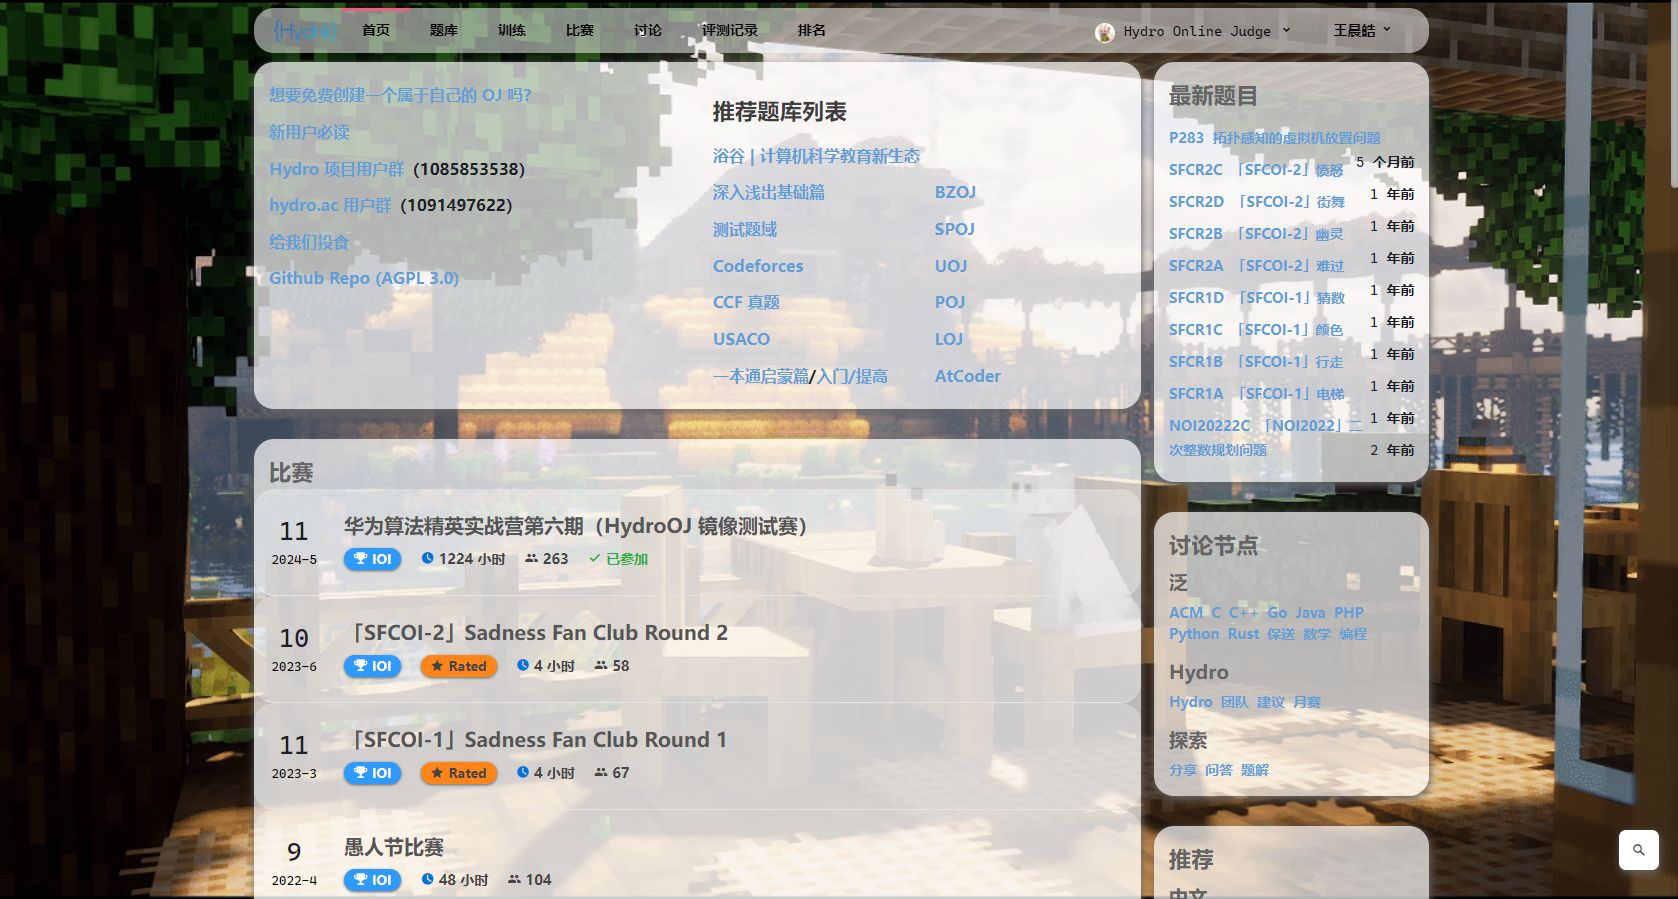The image size is (1678, 899).
Task: Open problem SFCR1A 电梯
Action: (1257, 394)
